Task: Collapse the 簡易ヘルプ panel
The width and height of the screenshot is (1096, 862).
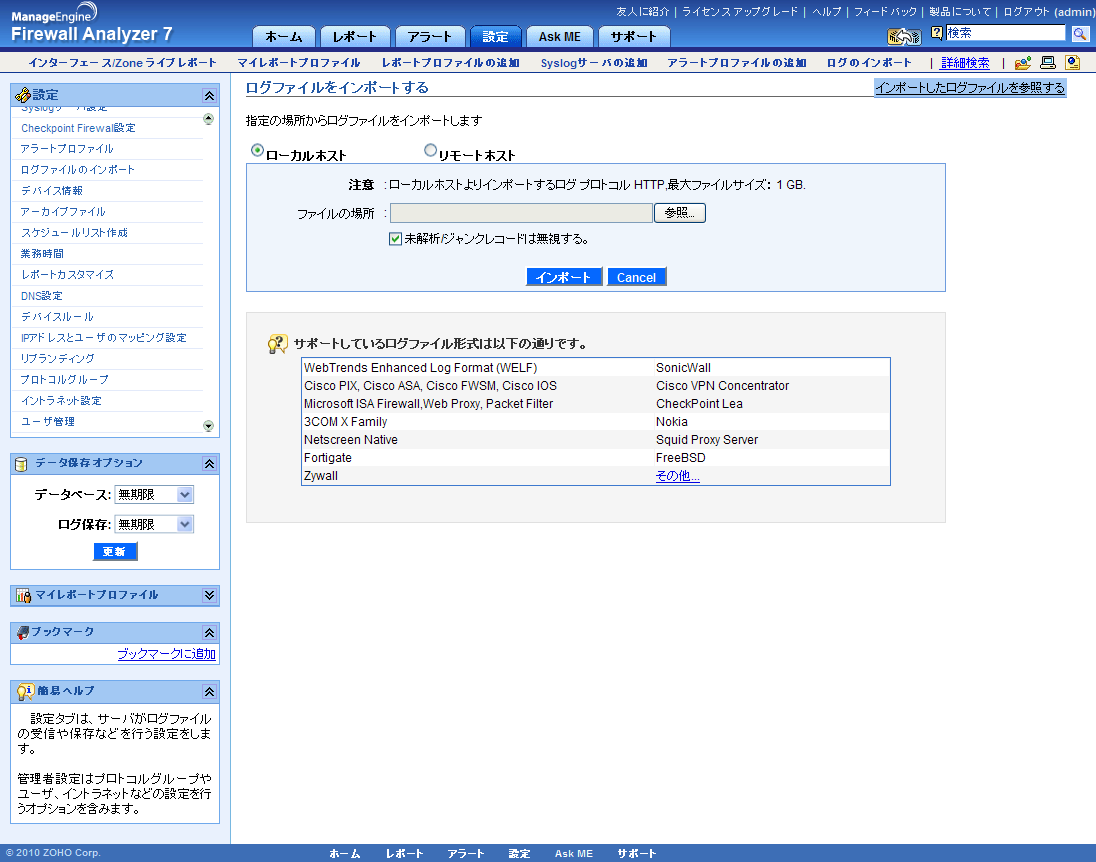Action: [209, 691]
